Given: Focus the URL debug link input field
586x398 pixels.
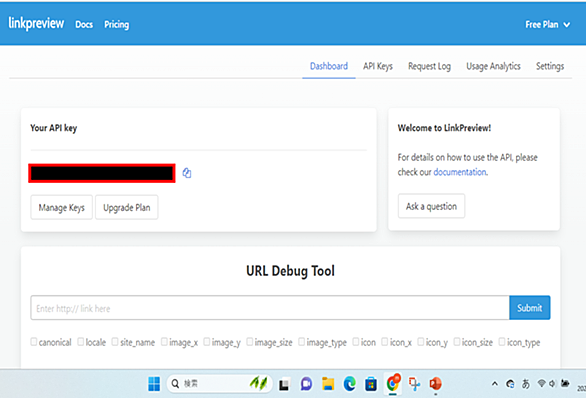Looking at the screenshot, I should pyautogui.click(x=270, y=308).
